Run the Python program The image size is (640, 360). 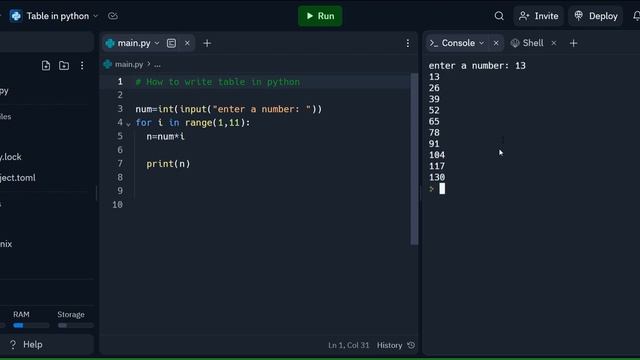320,16
